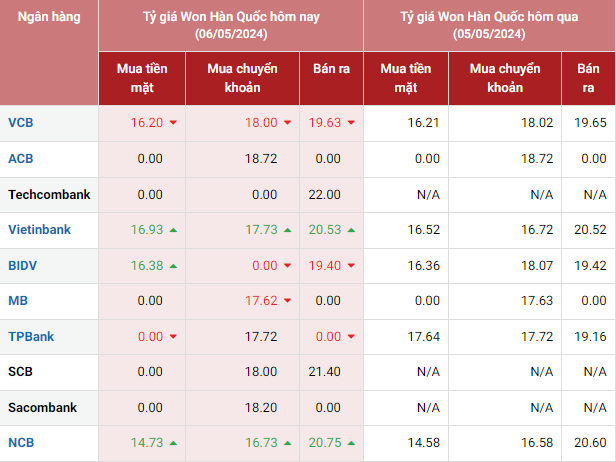
Task: Click red down arrow beside BIDV 19.40
Action: (x=352, y=266)
